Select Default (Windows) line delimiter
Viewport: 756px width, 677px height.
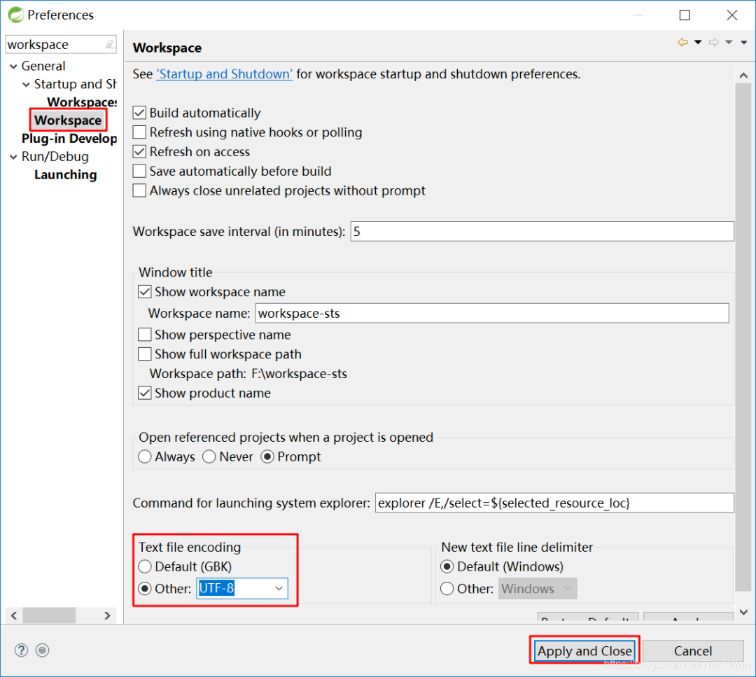447,566
